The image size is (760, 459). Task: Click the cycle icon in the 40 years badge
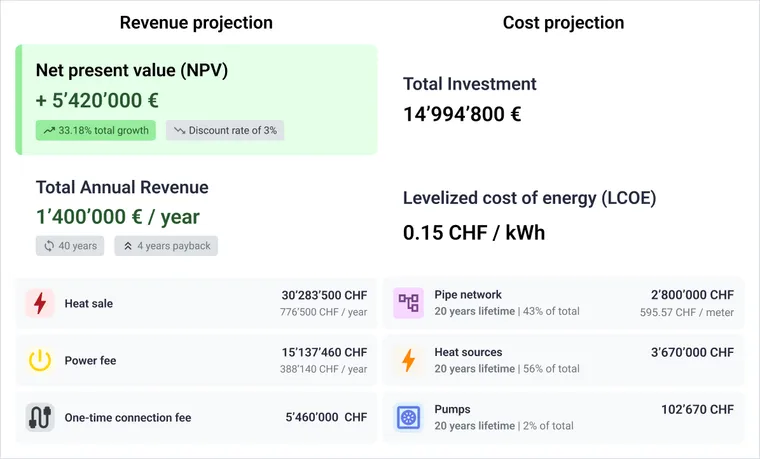(x=49, y=246)
